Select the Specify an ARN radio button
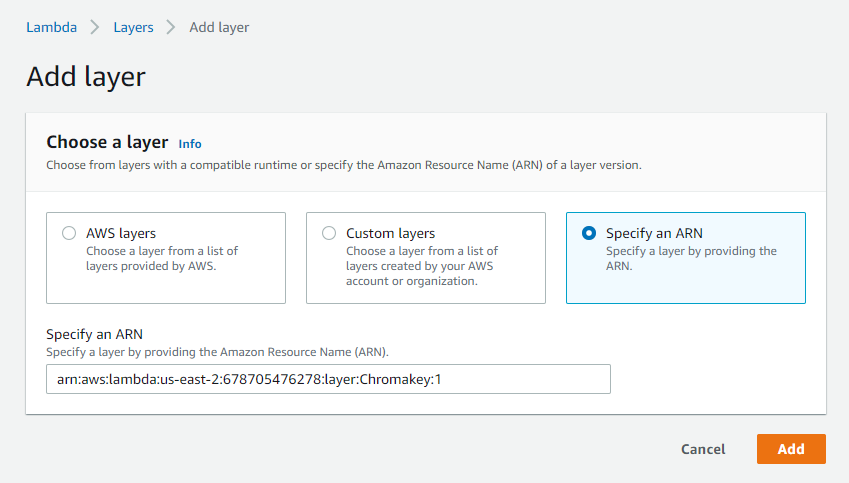 click(589, 233)
